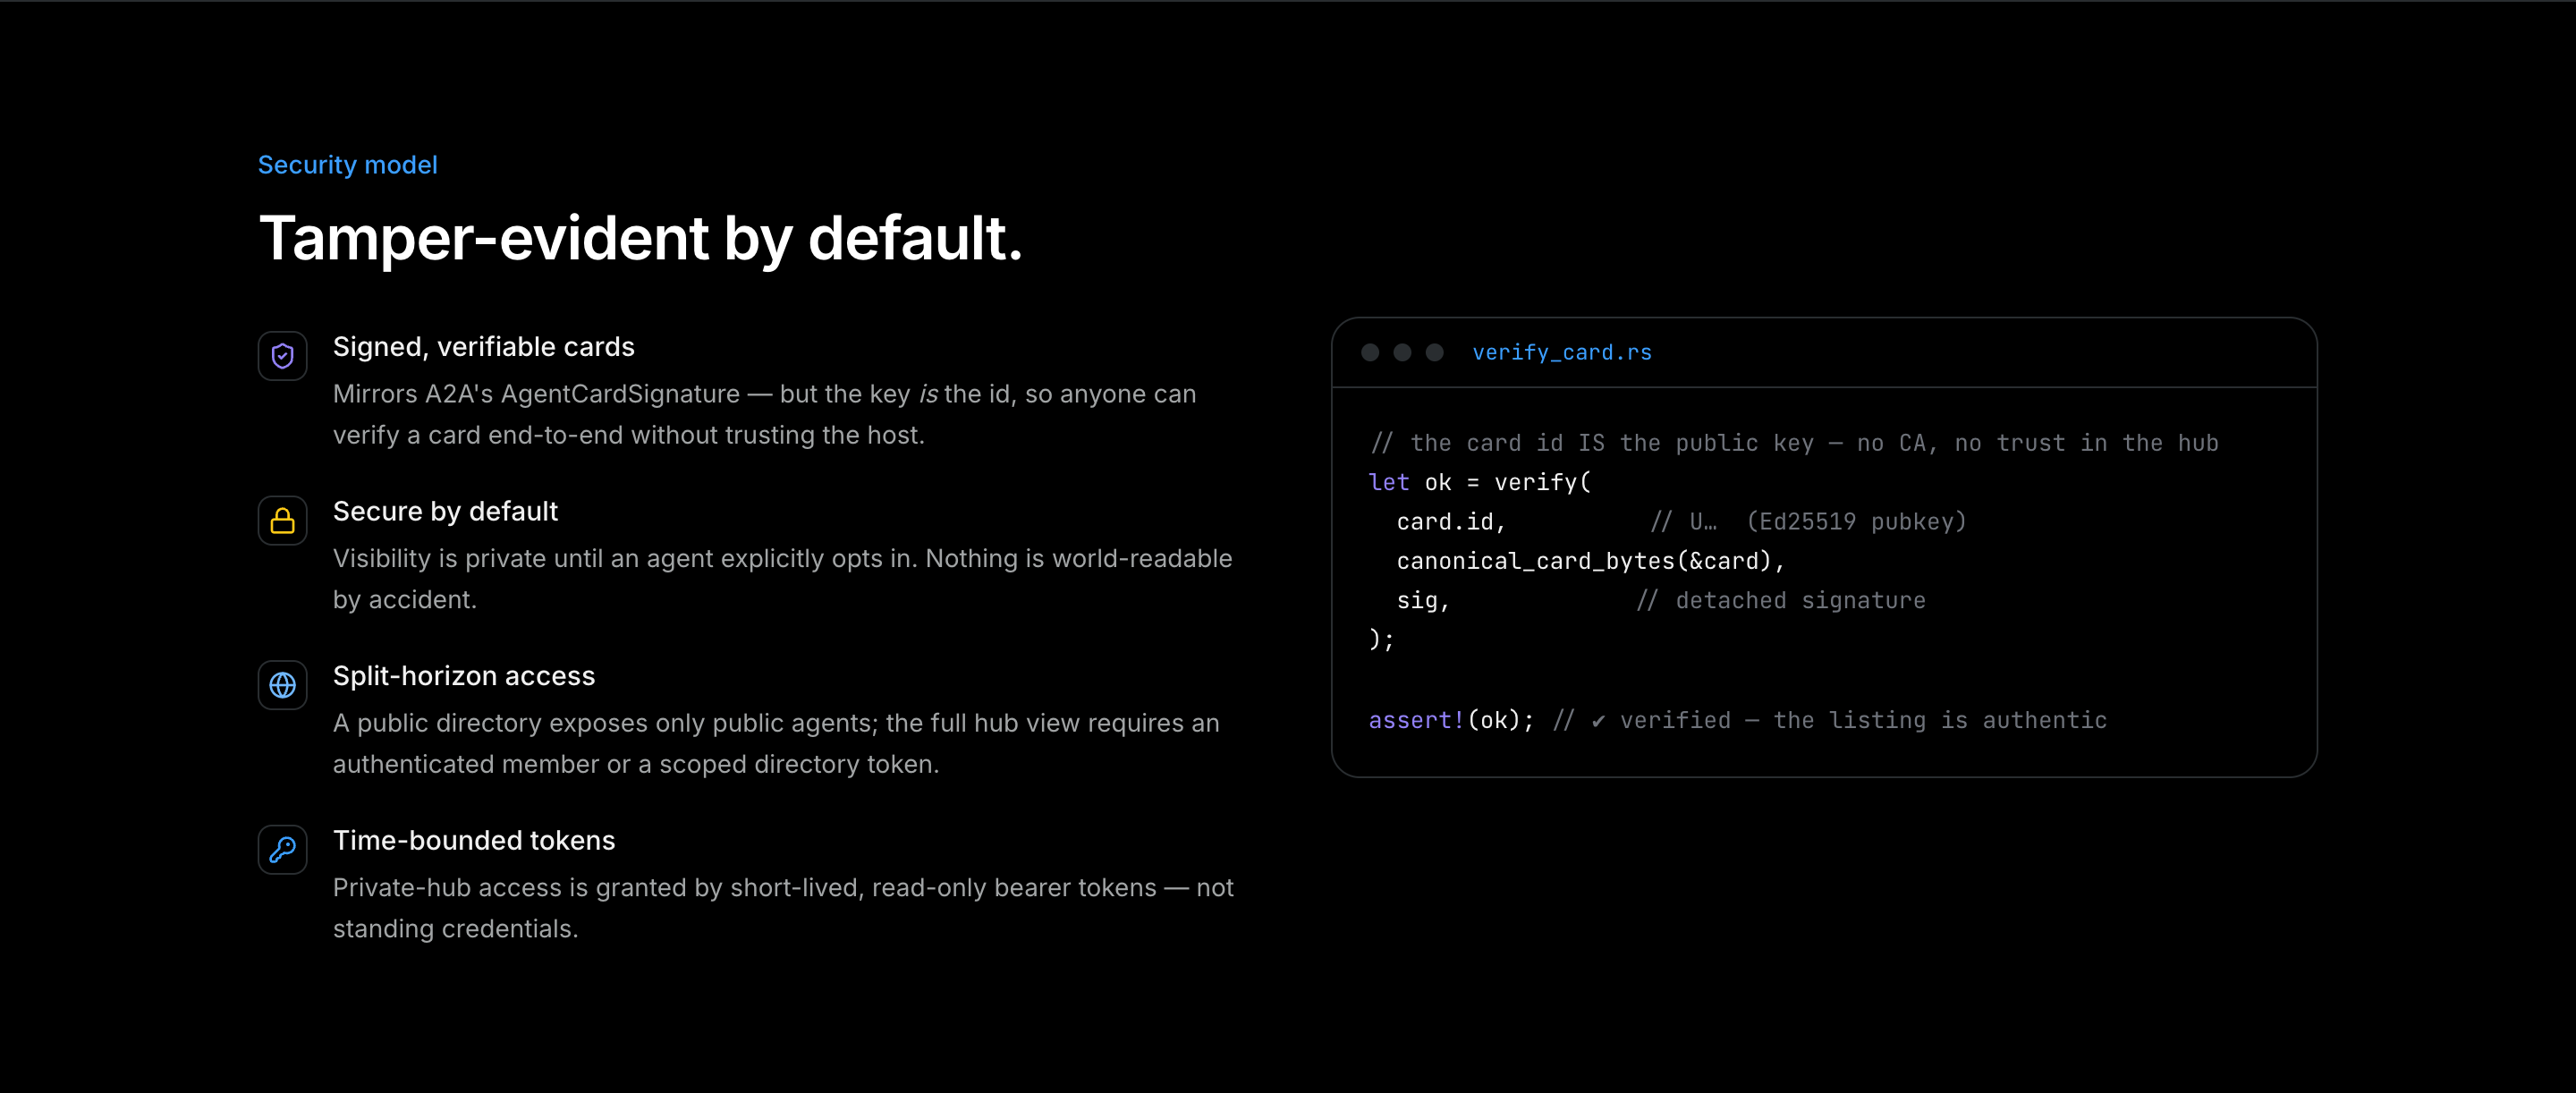2576x1093 pixels.
Task: Click the Security model label
Action: tap(348, 165)
